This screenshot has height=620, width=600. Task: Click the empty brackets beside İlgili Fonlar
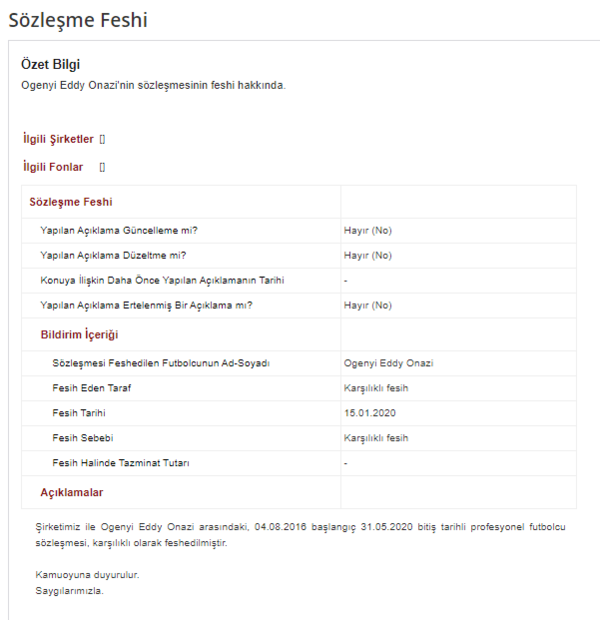[x=102, y=167]
